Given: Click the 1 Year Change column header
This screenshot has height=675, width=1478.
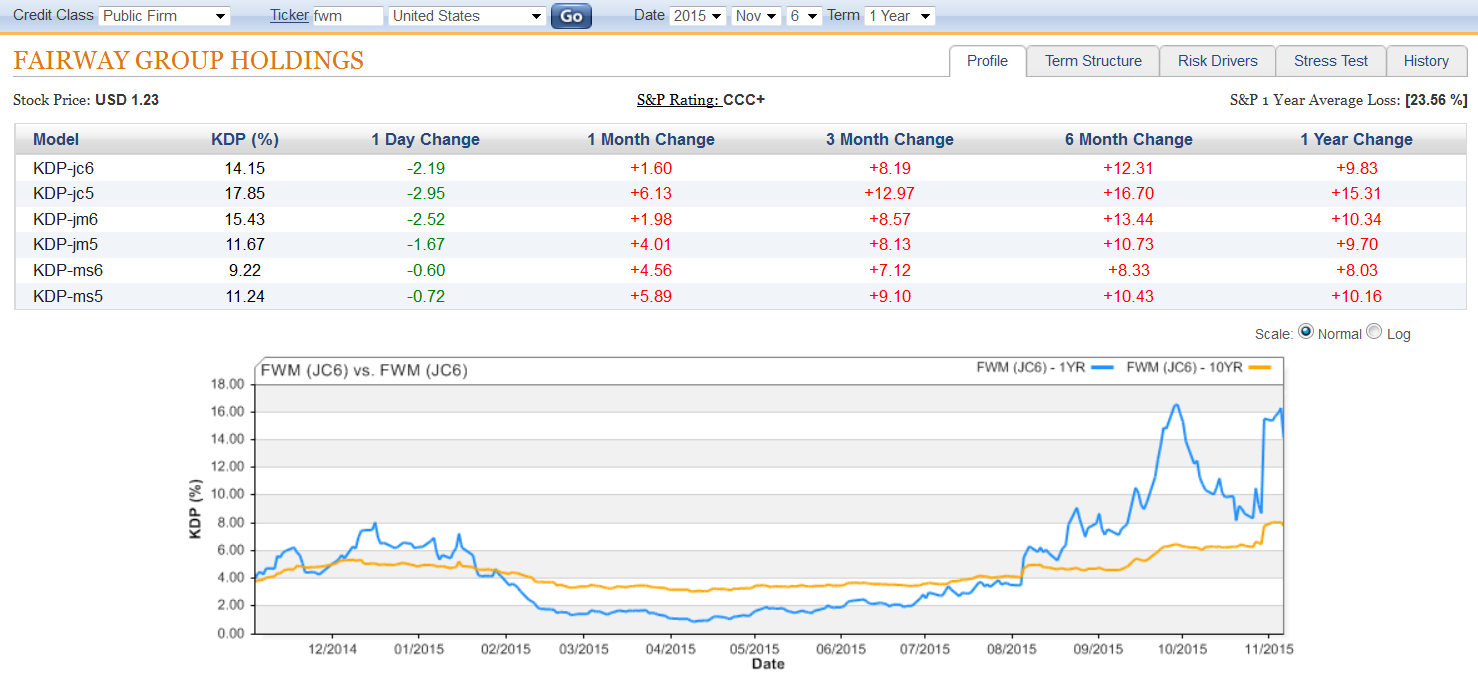Looking at the screenshot, I should (x=1356, y=139).
